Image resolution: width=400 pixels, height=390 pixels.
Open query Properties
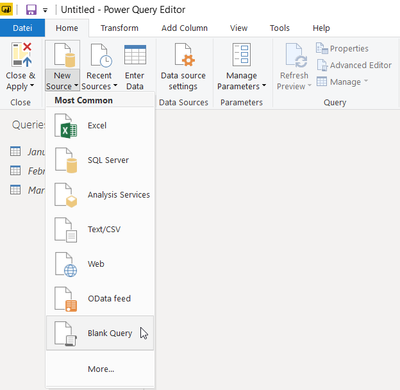[342, 49]
